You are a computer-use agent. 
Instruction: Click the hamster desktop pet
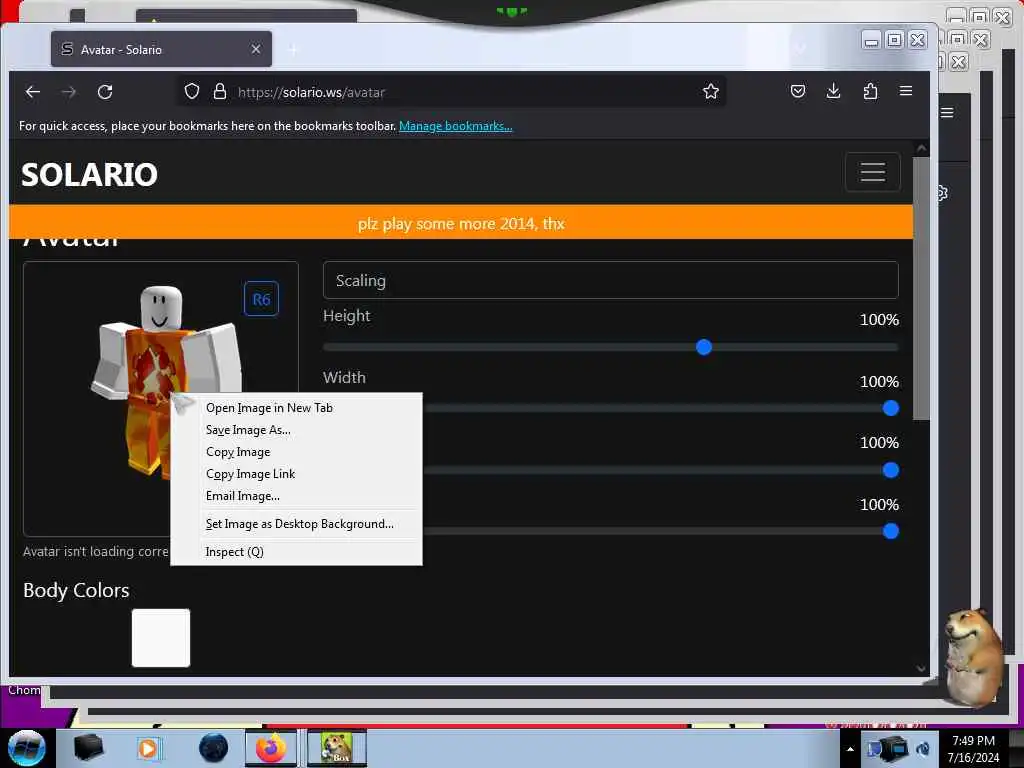(973, 658)
